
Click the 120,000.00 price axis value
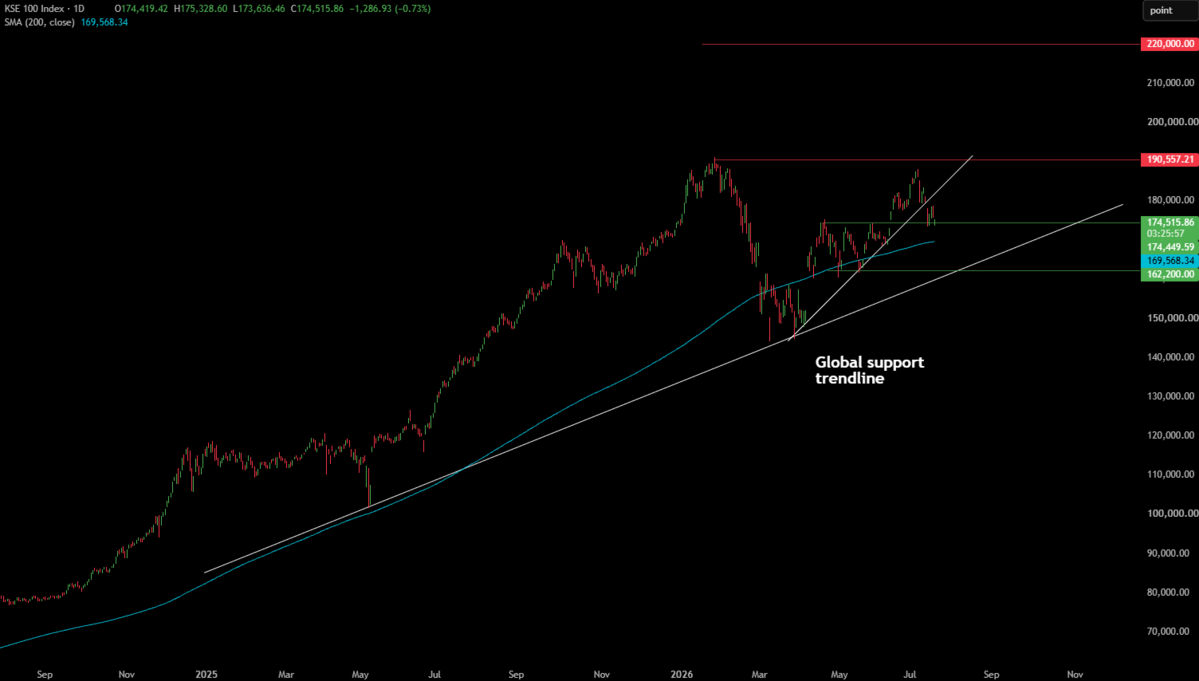1171,435
